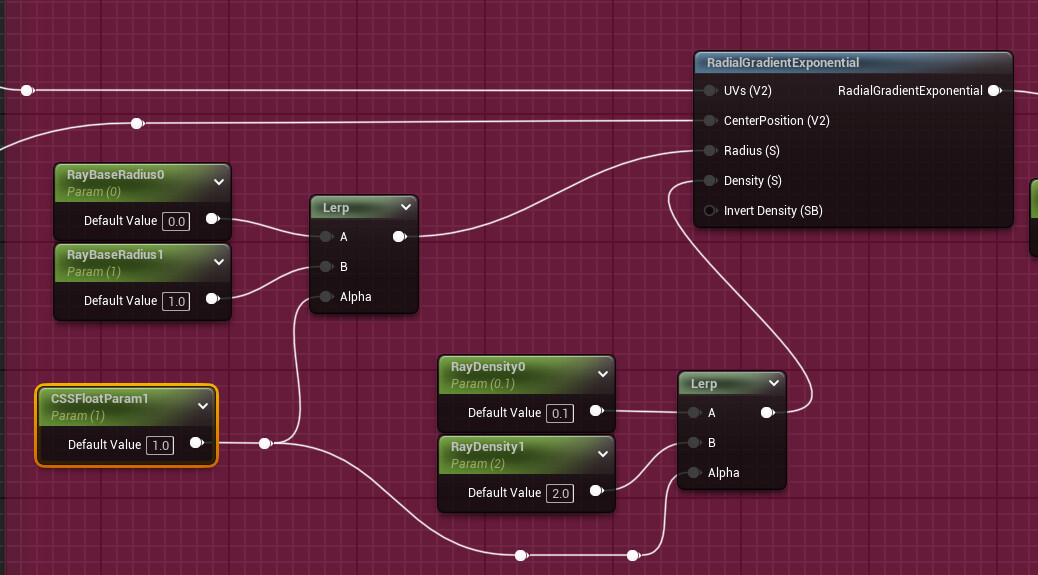Select reroute node on the UVs wire
The height and width of the screenshot is (575, 1038).
tap(27, 90)
